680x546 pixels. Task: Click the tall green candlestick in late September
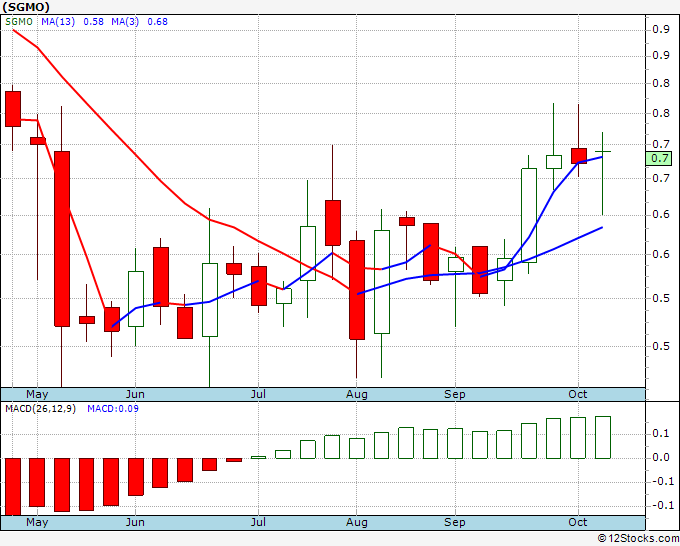[529, 216]
